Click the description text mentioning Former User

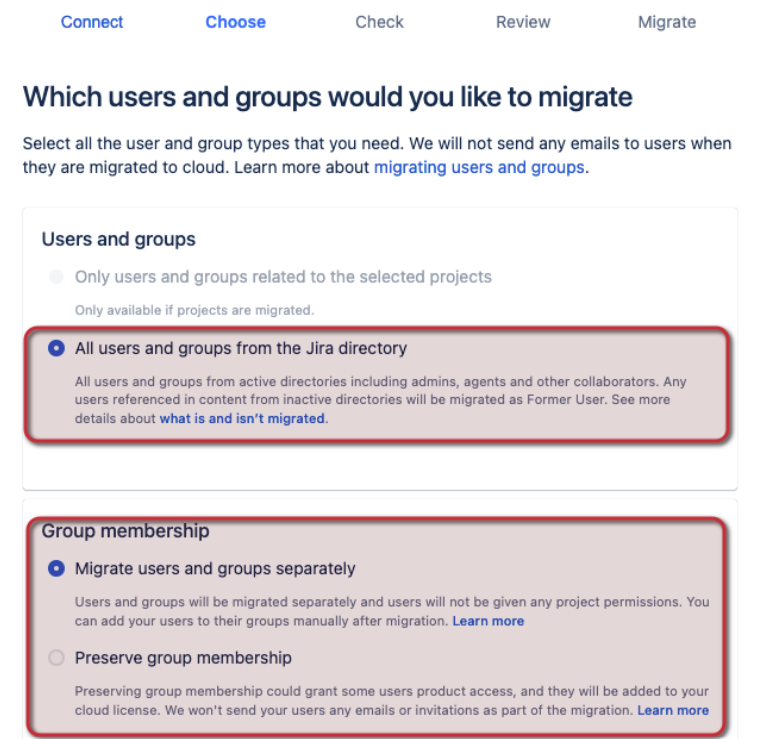point(380,399)
